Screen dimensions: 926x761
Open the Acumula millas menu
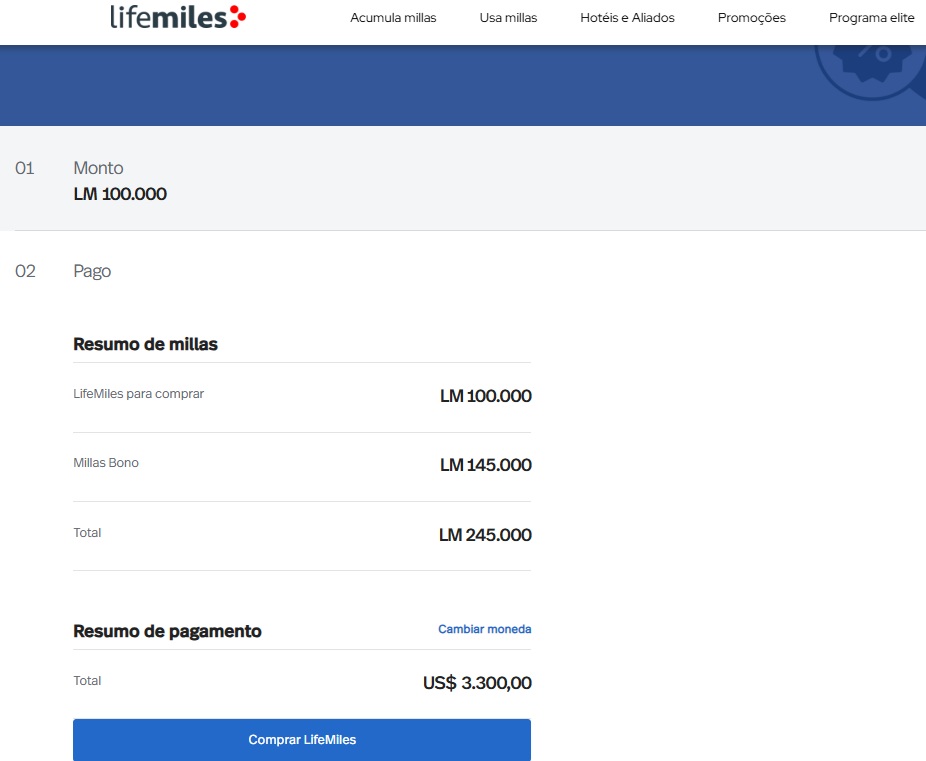pyautogui.click(x=393, y=18)
